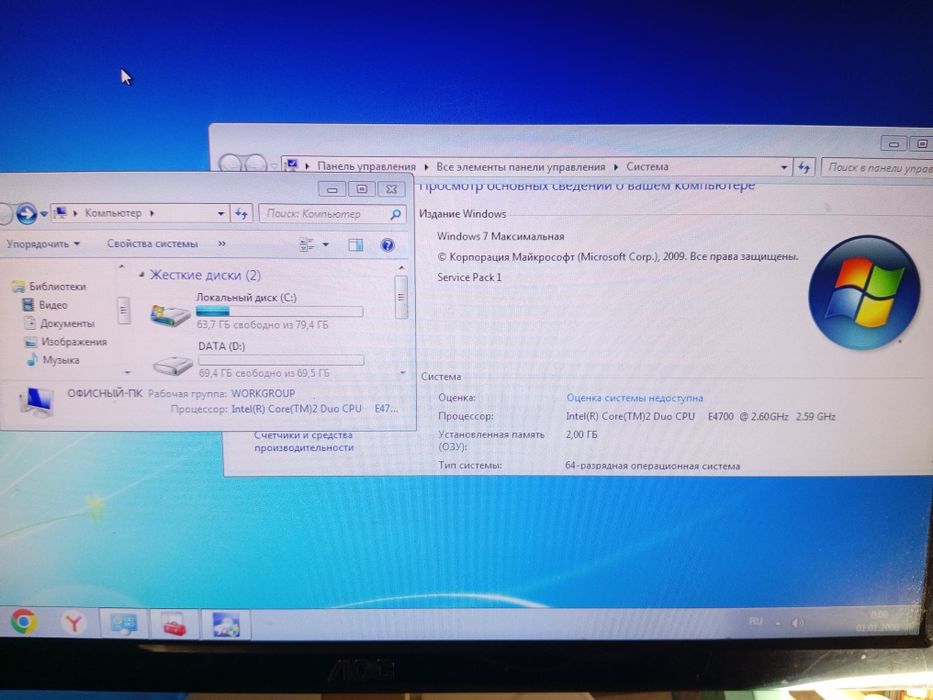Image resolution: width=933 pixels, height=700 pixels.
Task: Click Свойства системы in the toolbar
Action: 152,243
